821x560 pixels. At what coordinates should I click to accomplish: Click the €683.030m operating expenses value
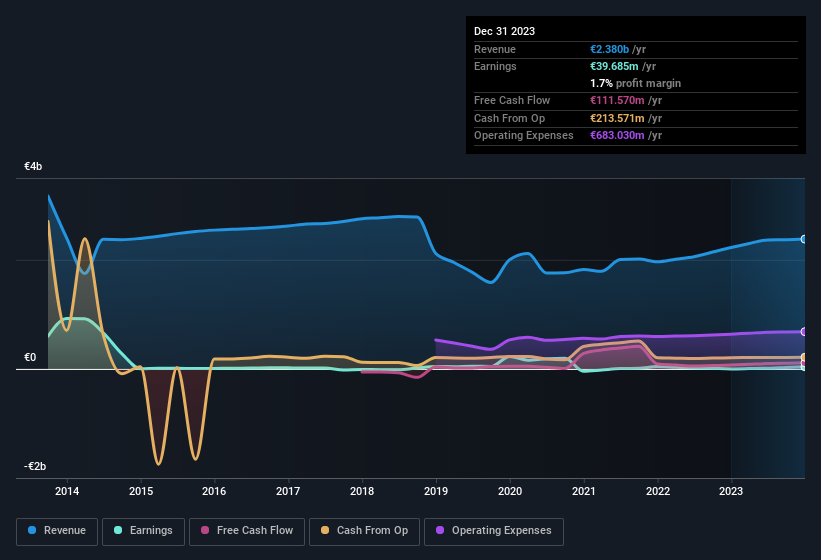[617, 135]
